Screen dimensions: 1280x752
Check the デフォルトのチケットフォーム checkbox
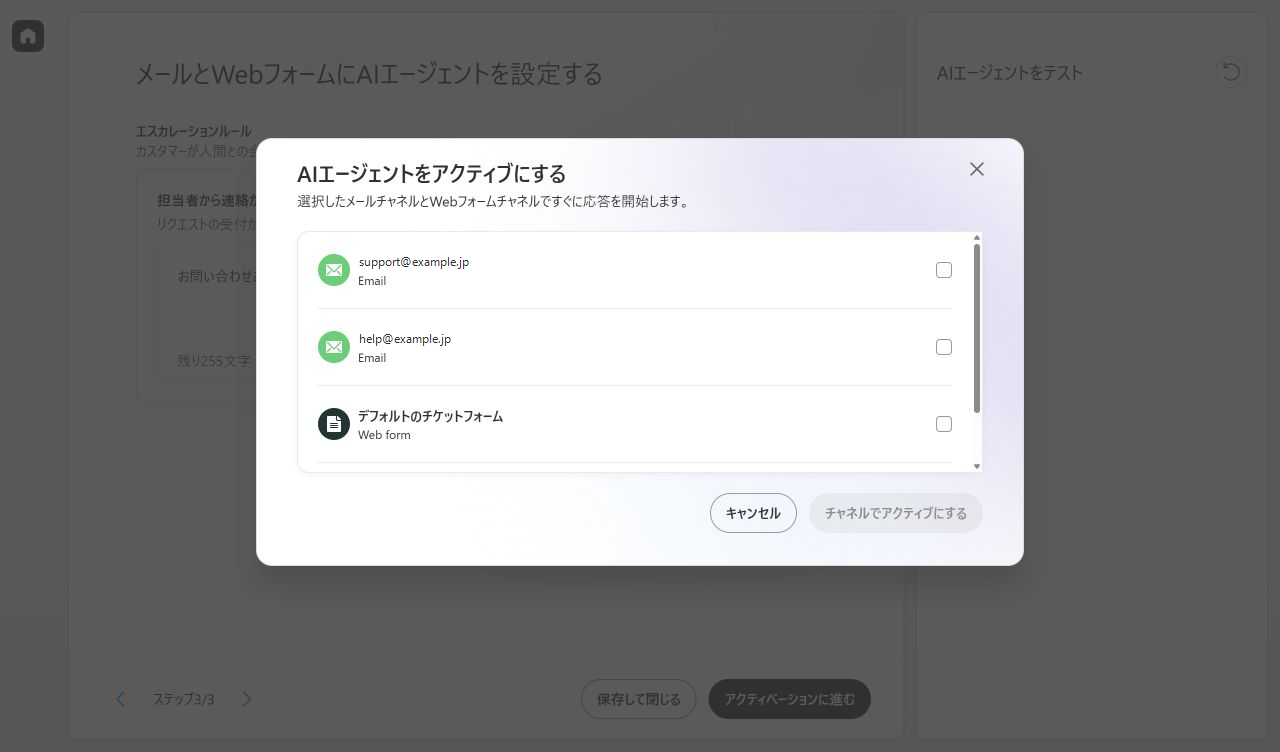pyautogui.click(x=944, y=424)
